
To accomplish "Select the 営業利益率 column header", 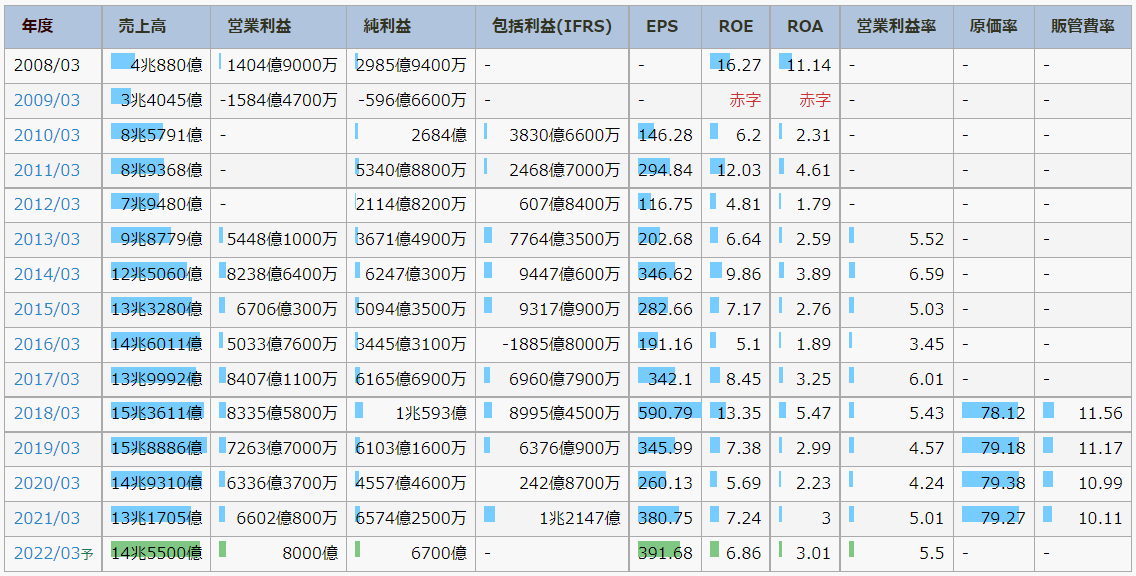I will tap(897, 27).
